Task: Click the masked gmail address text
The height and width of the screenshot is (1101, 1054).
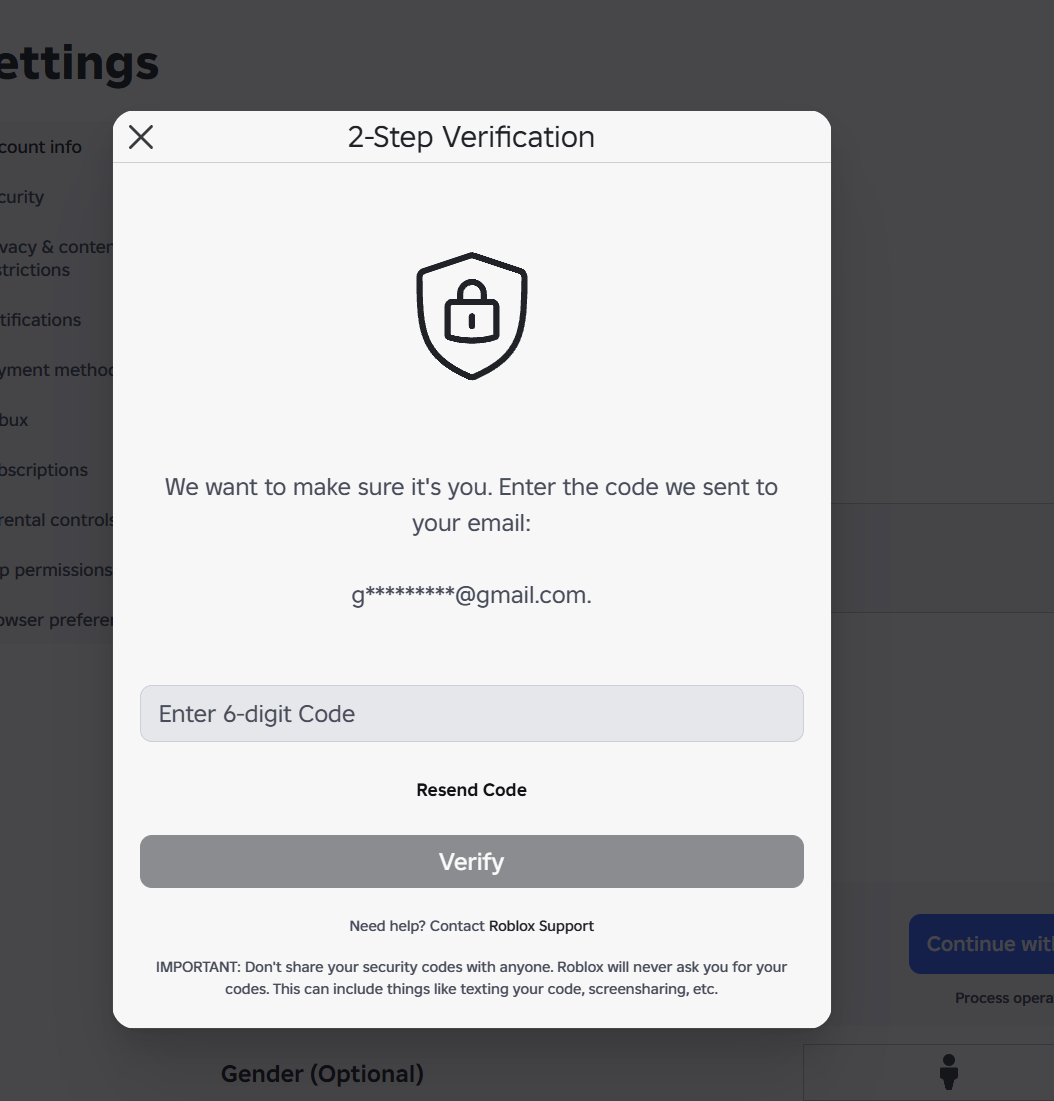Action: [x=472, y=595]
